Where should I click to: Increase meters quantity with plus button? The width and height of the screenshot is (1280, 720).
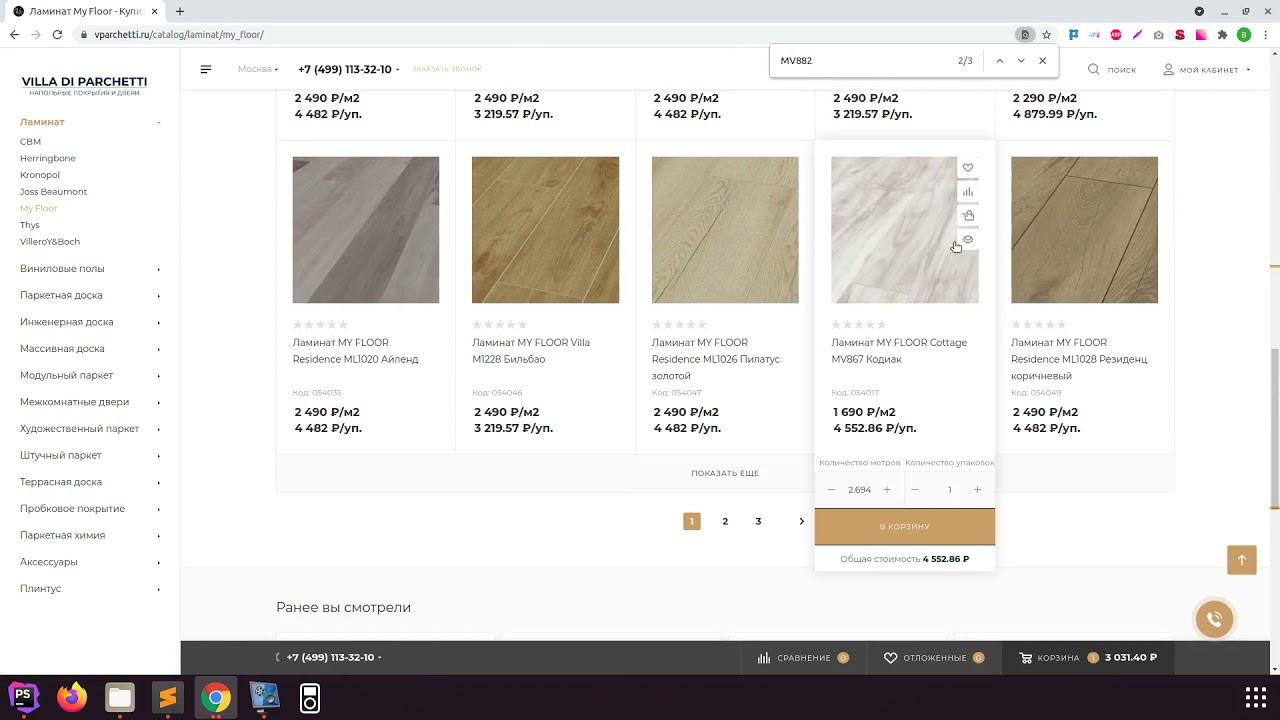(887, 490)
